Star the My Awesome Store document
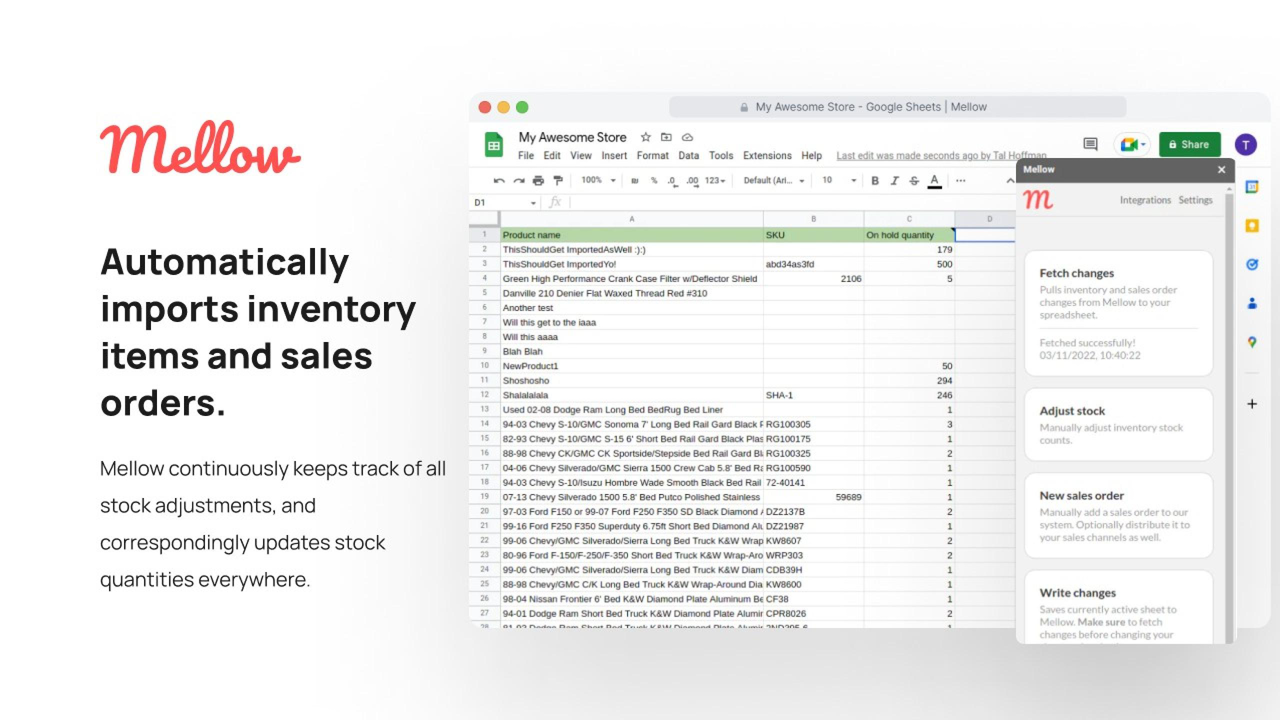1280x720 pixels. [x=646, y=137]
